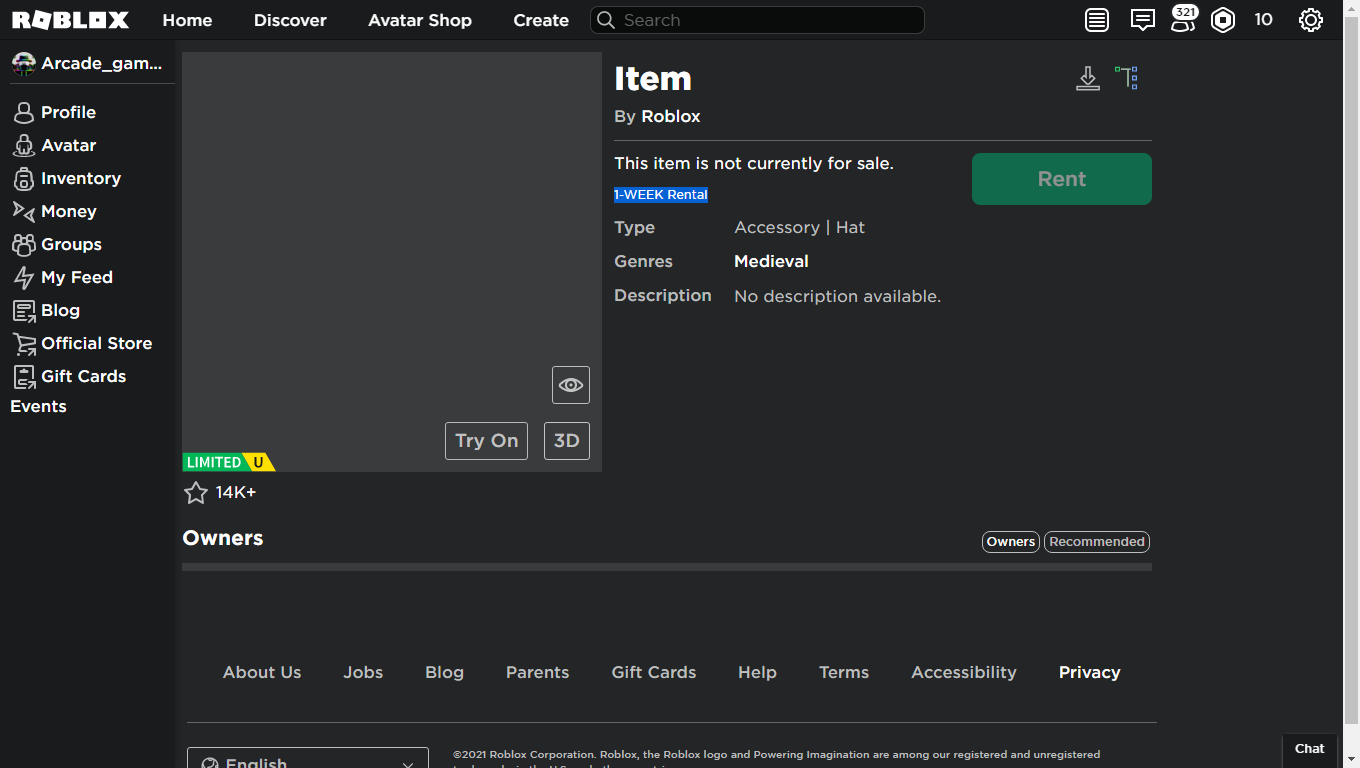Click the download asset icon
The height and width of the screenshot is (768, 1360).
pyautogui.click(x=1088, y=79)
